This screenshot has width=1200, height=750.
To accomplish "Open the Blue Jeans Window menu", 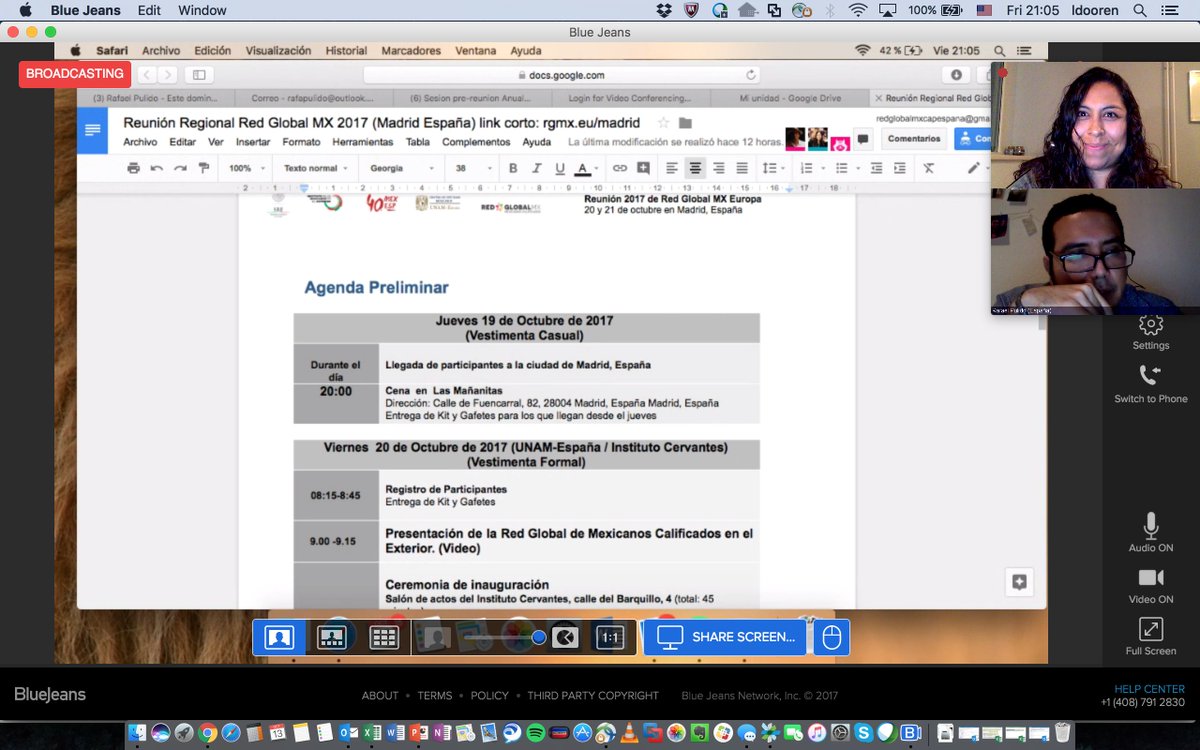I will (x=202, y=10).
